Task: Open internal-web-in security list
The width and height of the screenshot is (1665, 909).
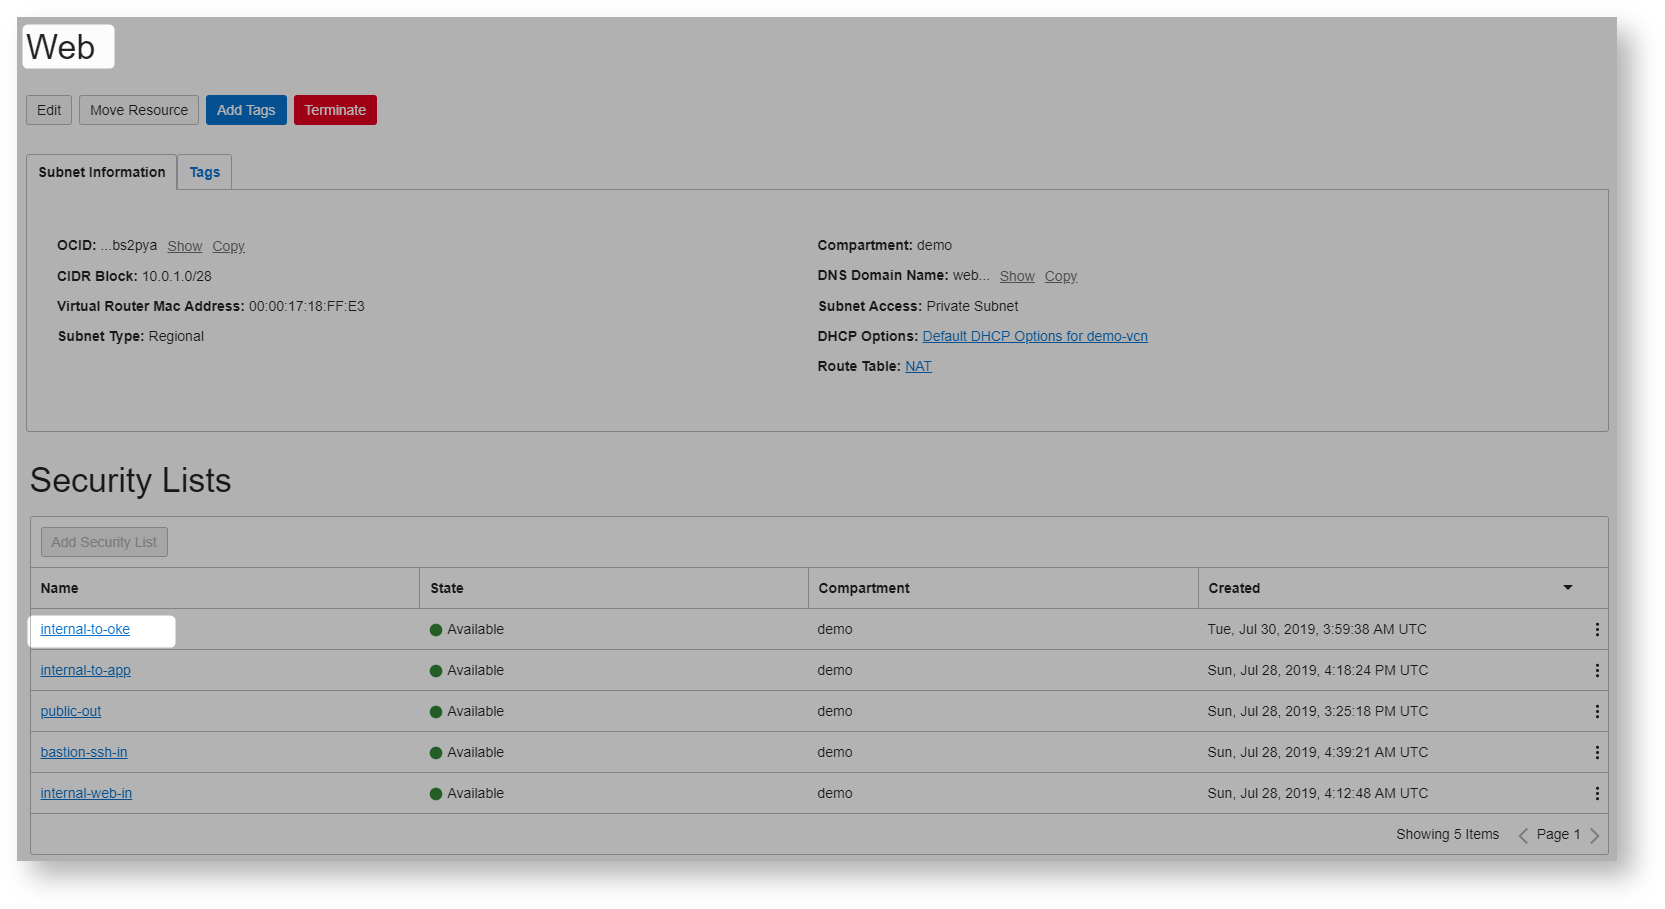Action: (x=86, y=793)
